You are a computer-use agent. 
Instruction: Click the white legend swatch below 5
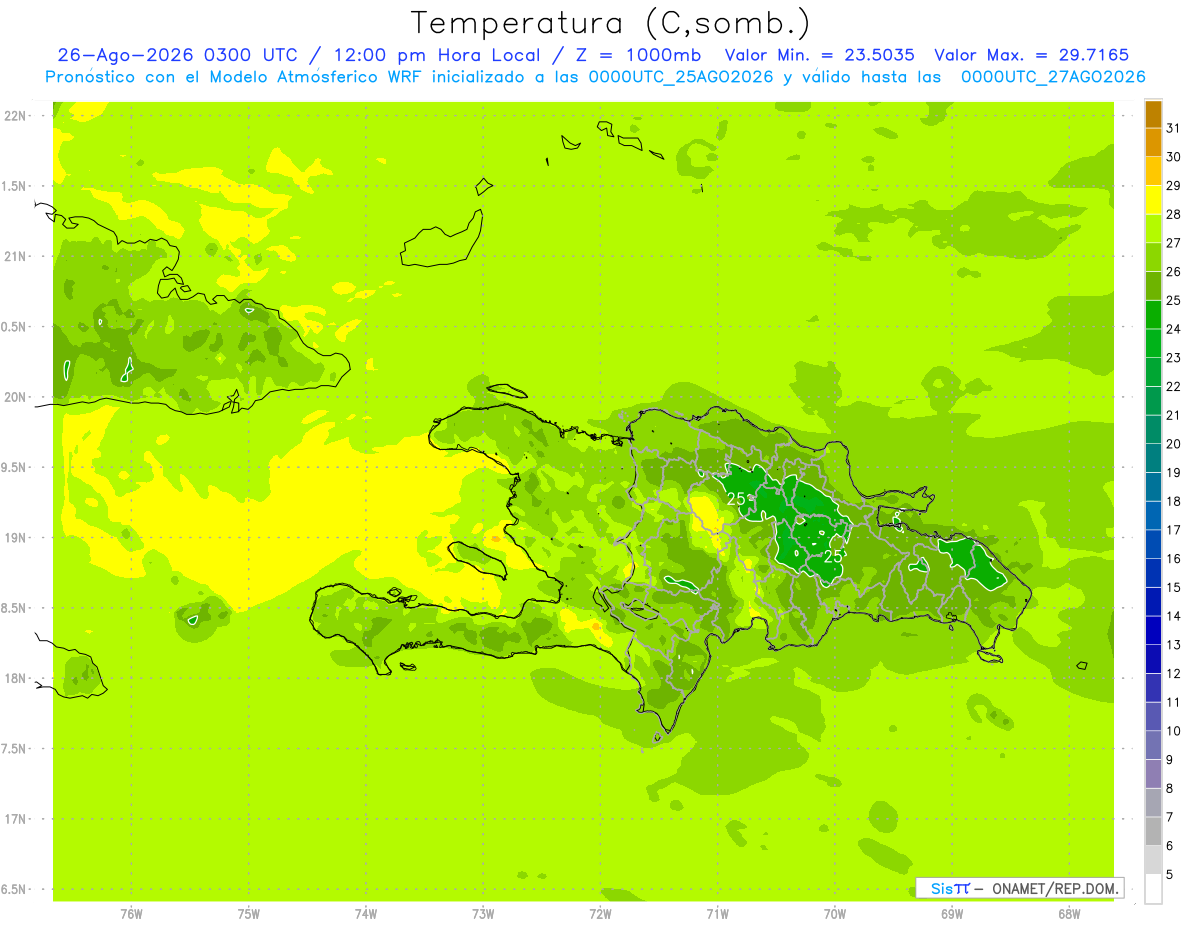pos(1153,889)
